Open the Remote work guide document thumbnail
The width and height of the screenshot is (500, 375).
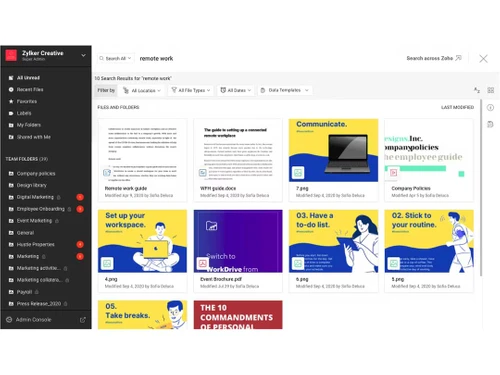tap(142, 150)
